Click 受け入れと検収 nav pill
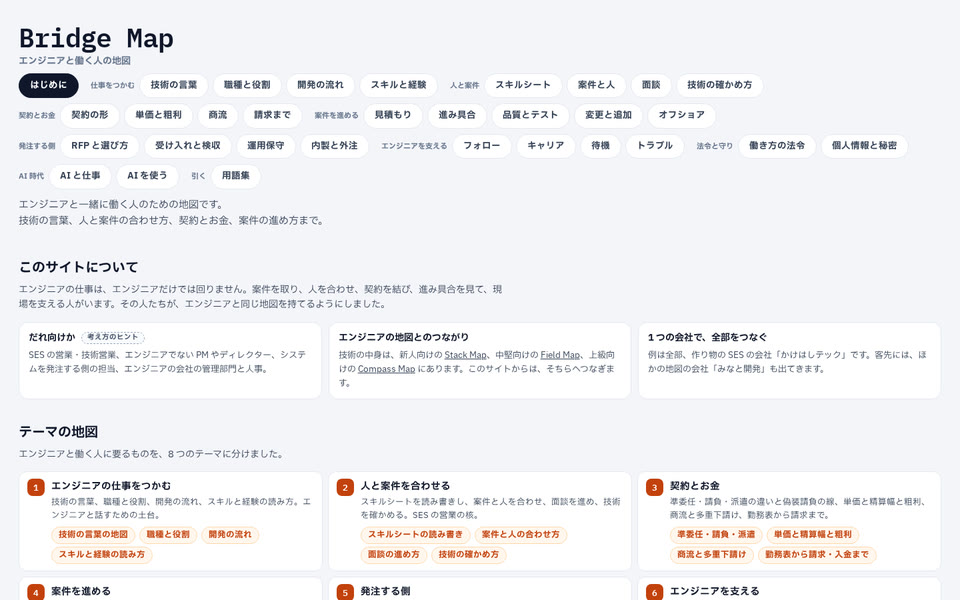The width and height of the screenshot is (960, 600). point(188,146)
